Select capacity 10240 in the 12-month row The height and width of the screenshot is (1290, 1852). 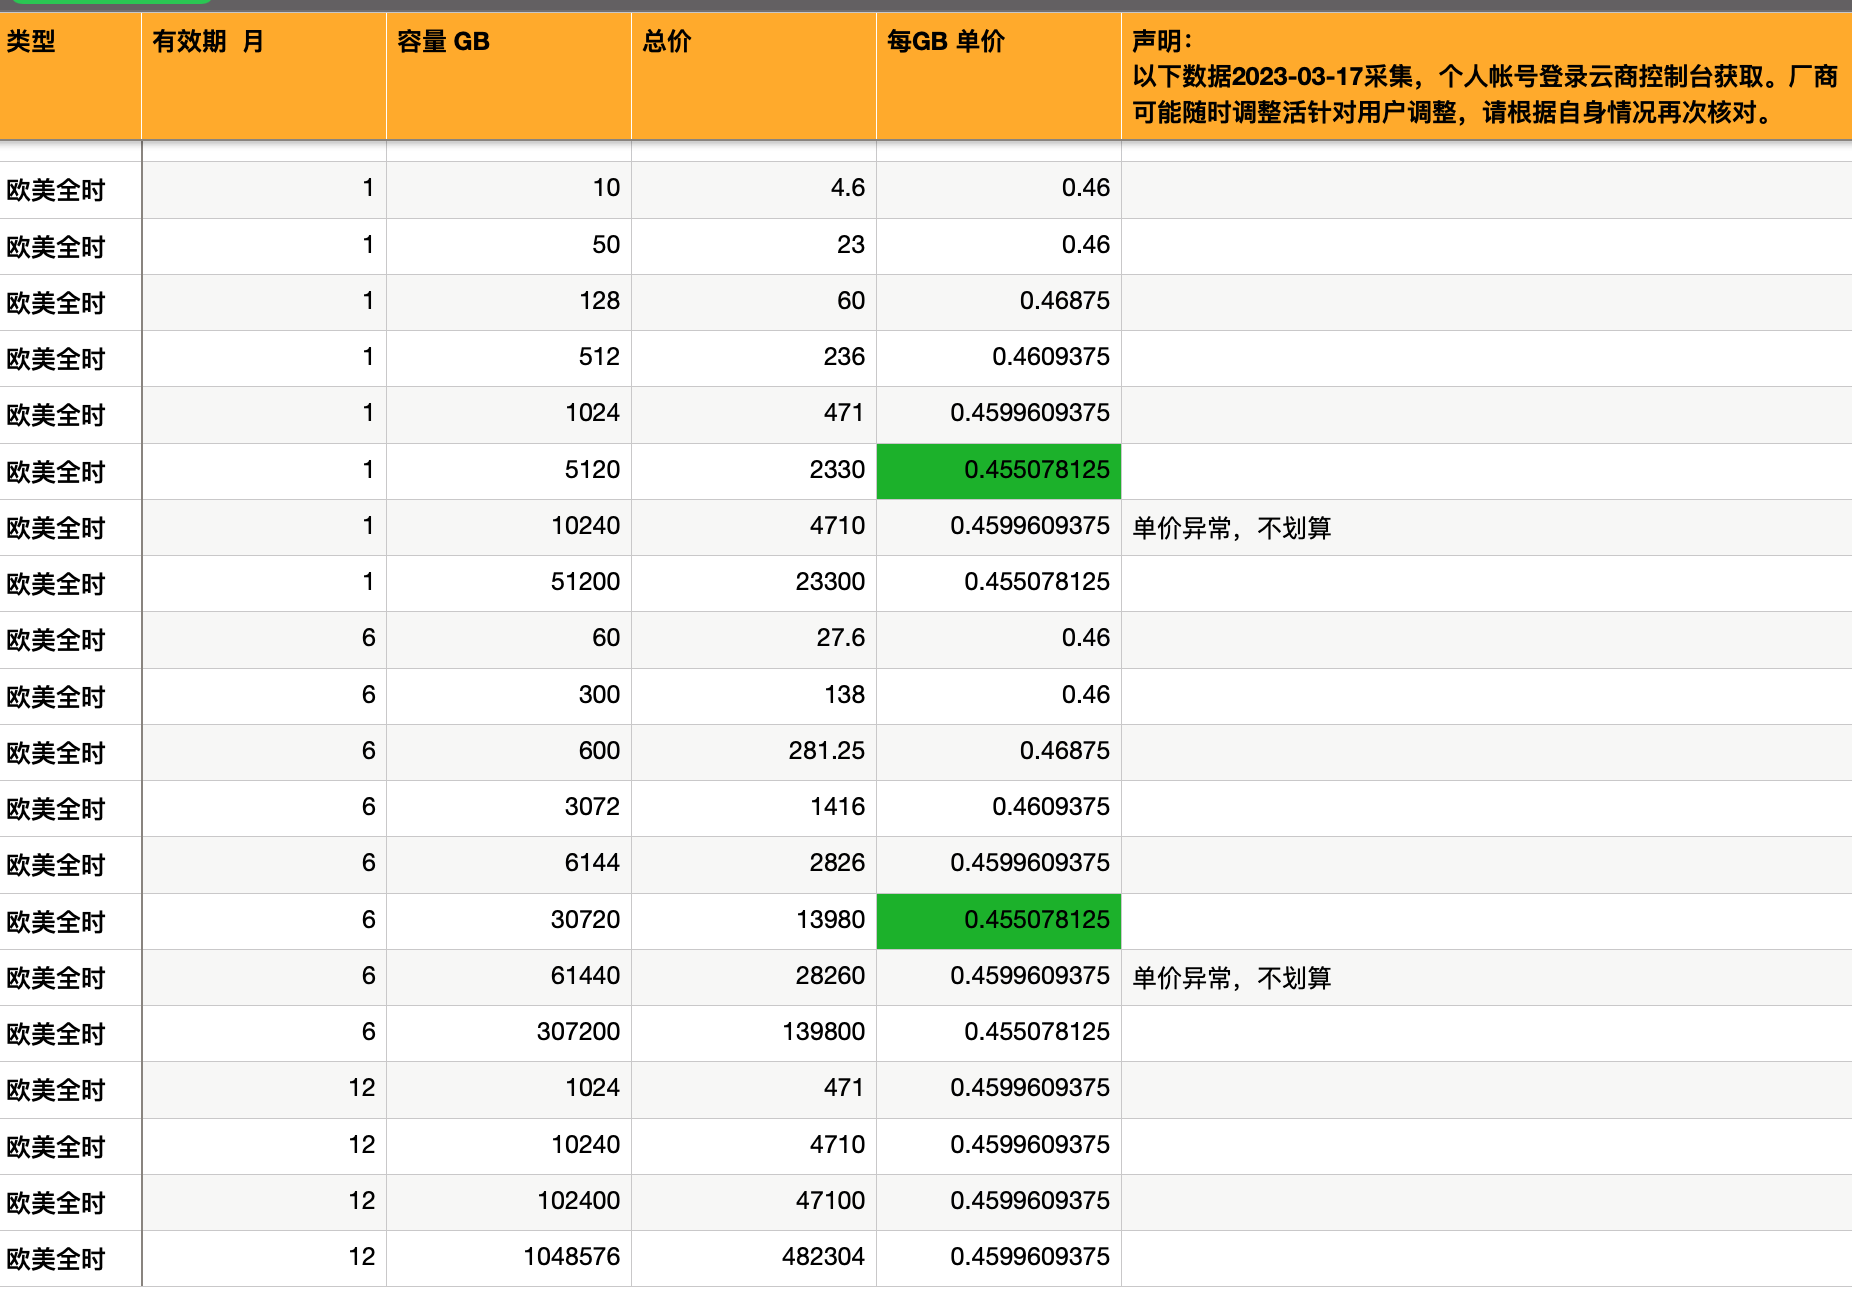509,1146
